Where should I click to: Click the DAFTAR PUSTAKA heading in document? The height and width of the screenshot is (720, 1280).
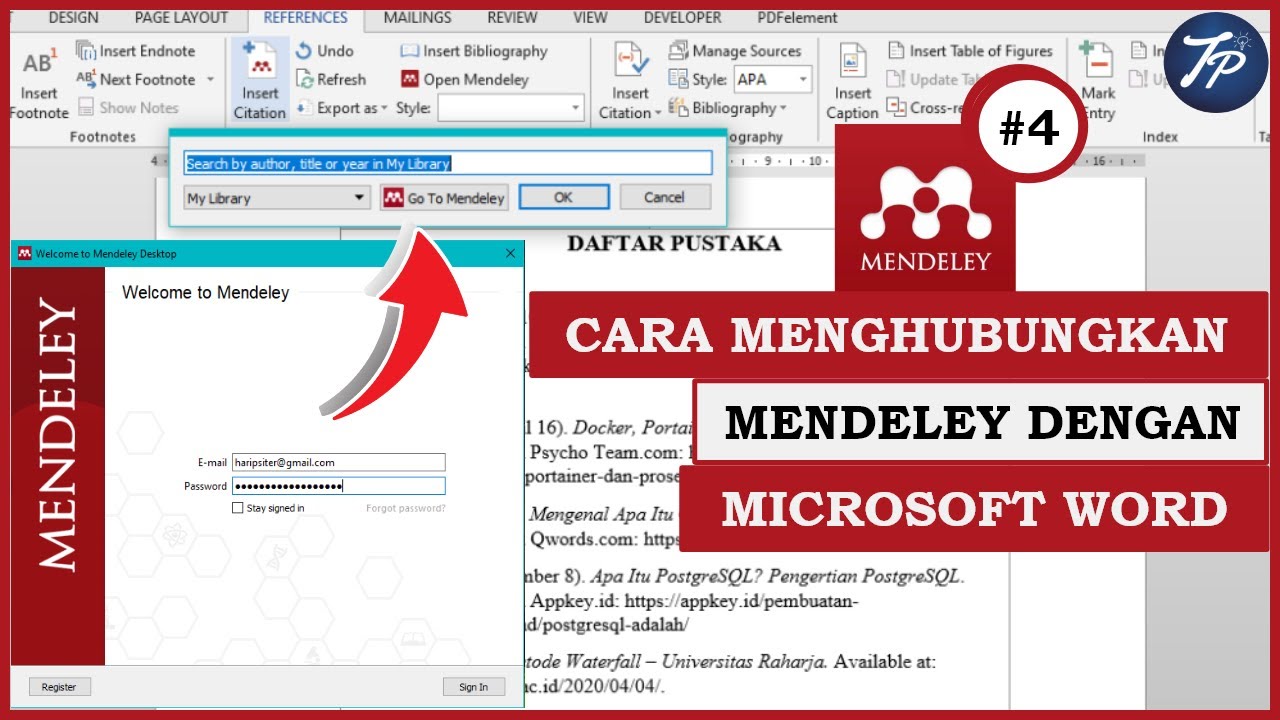pos(674,243)
